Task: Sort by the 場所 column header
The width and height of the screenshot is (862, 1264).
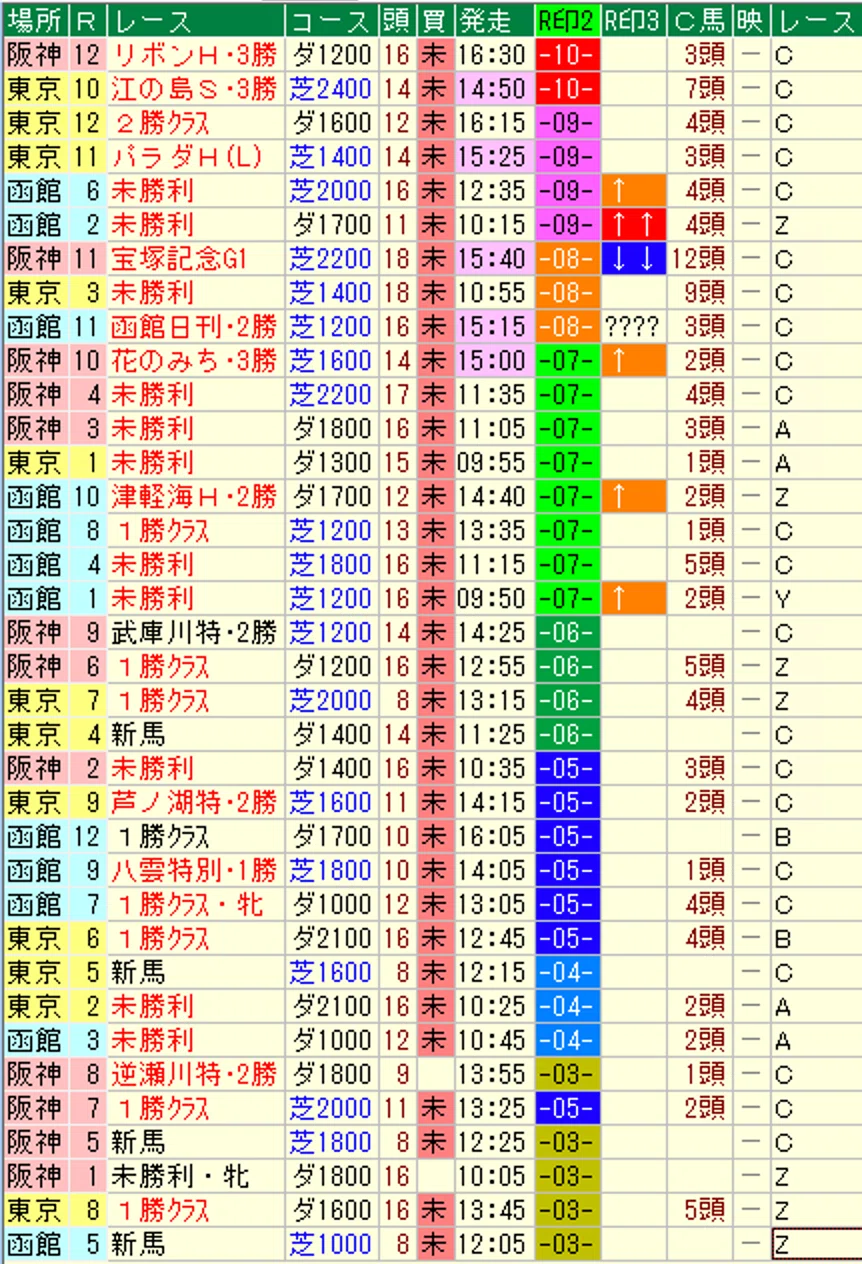Action: point(34,20)
